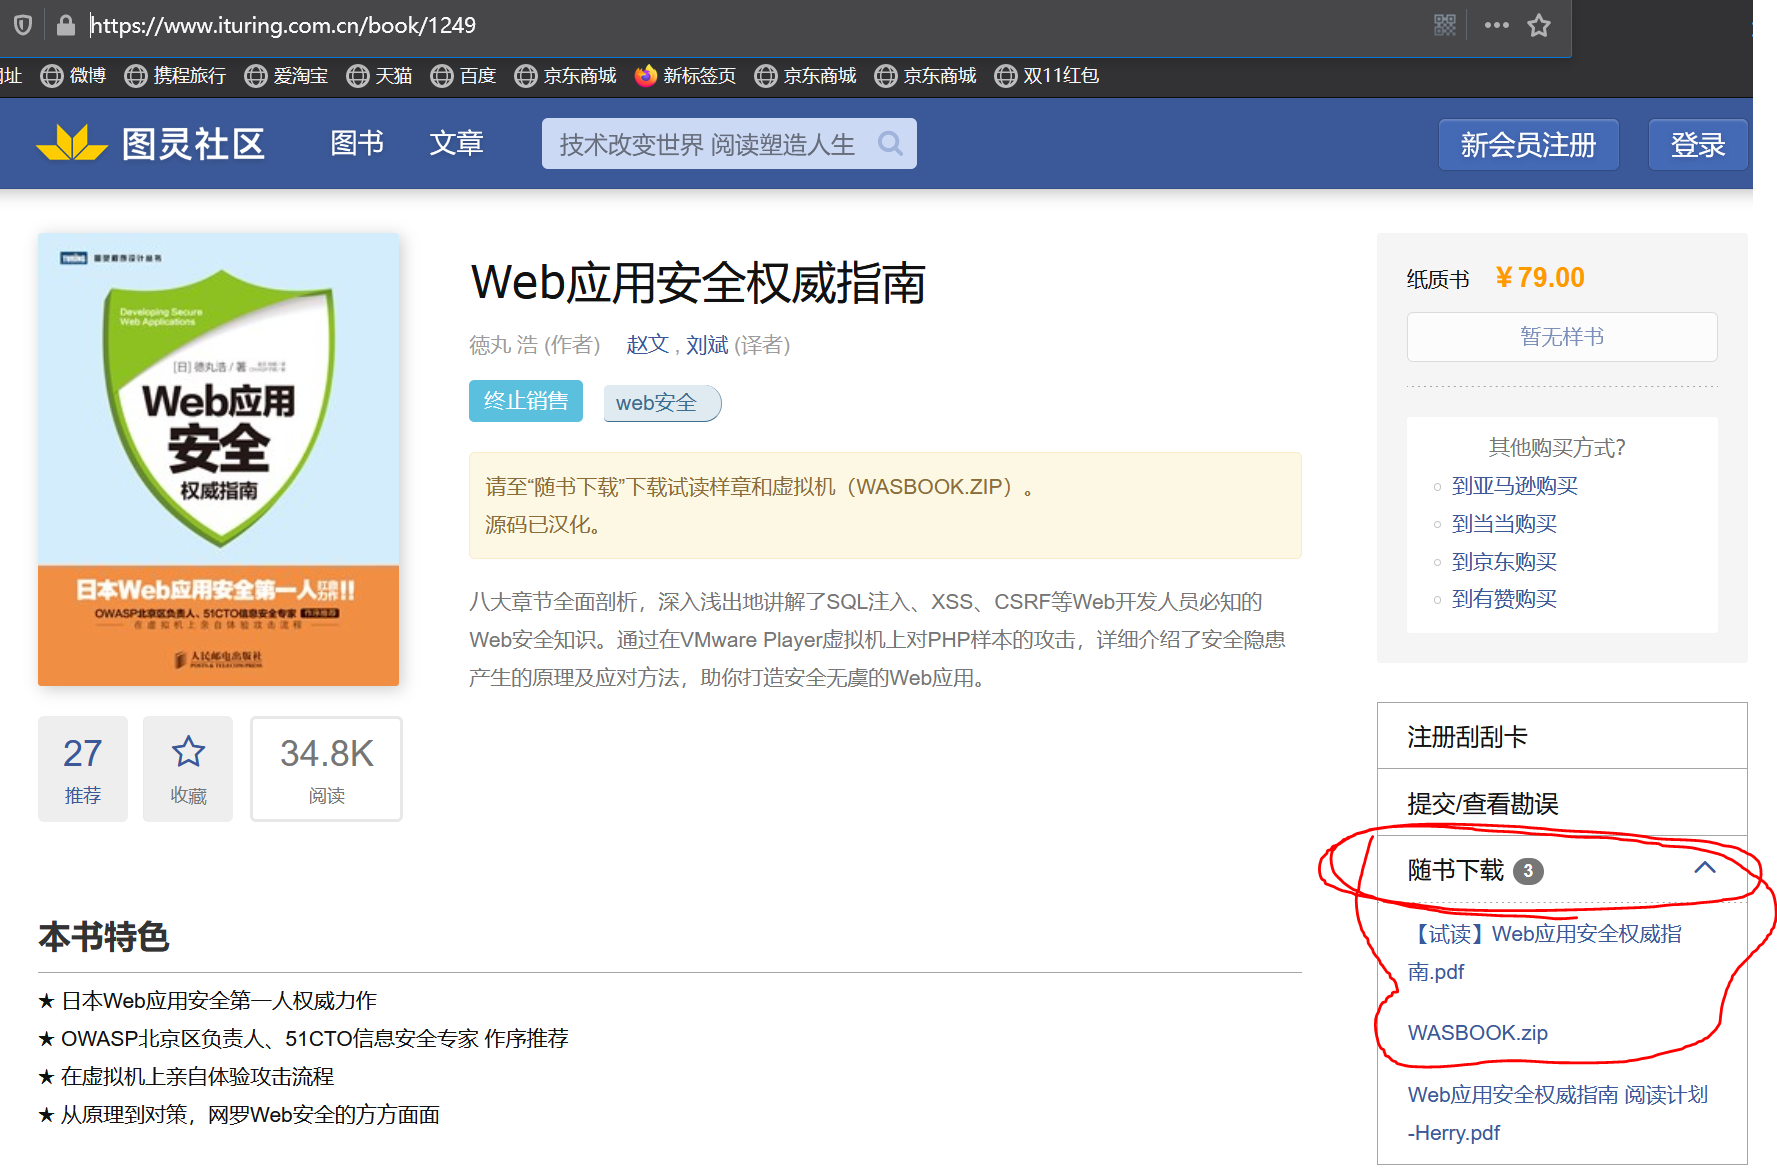Image resolution: width=1777 pixels, height=1170 pixels.
Task: Open the 百度 bookmark
Action: coord(463,75)
